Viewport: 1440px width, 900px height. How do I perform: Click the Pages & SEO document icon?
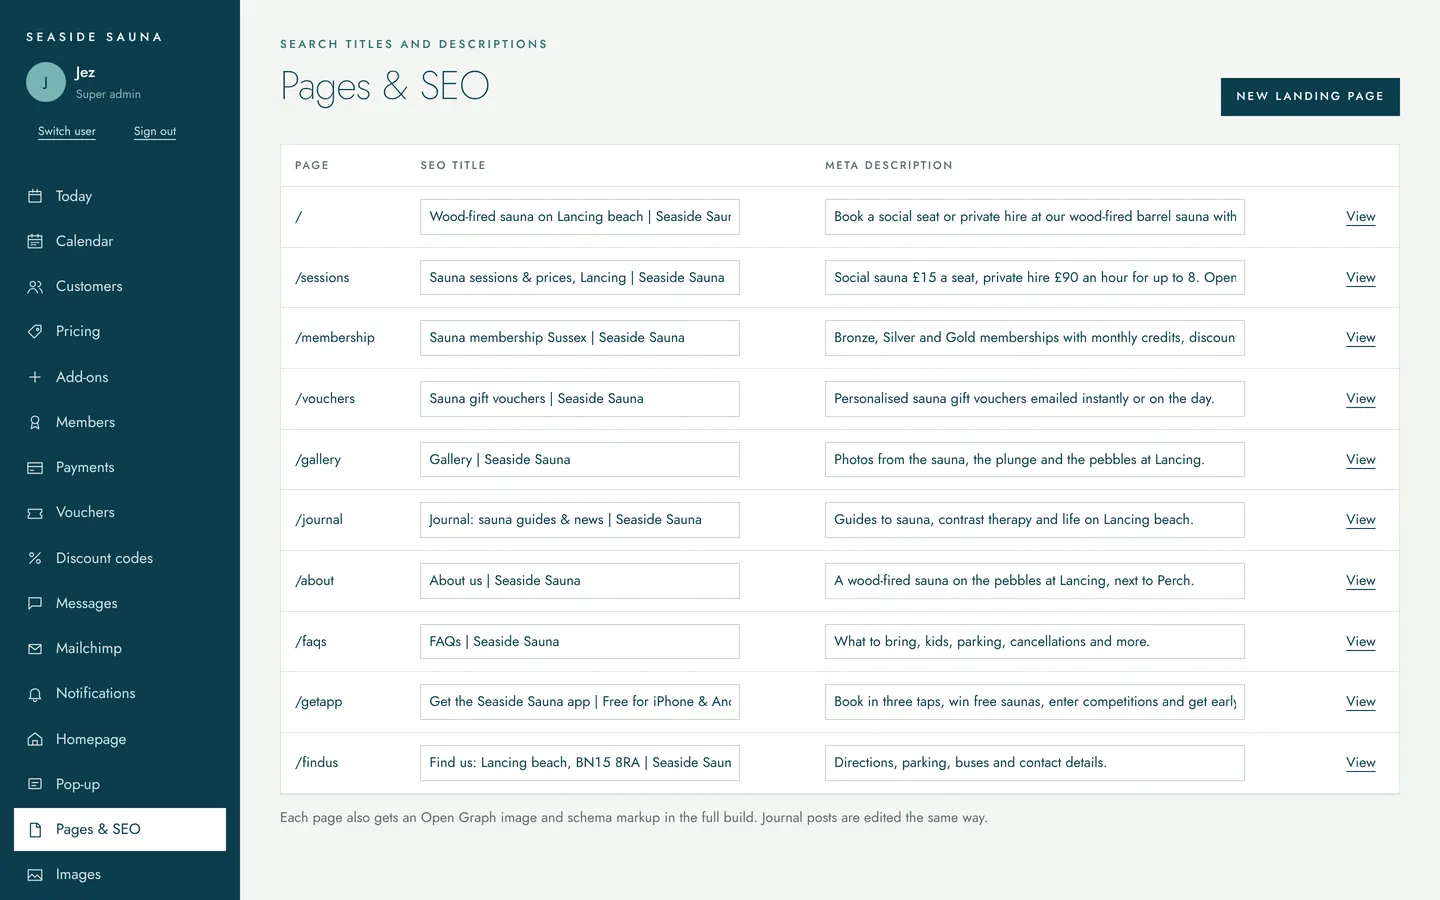[35, 829]
